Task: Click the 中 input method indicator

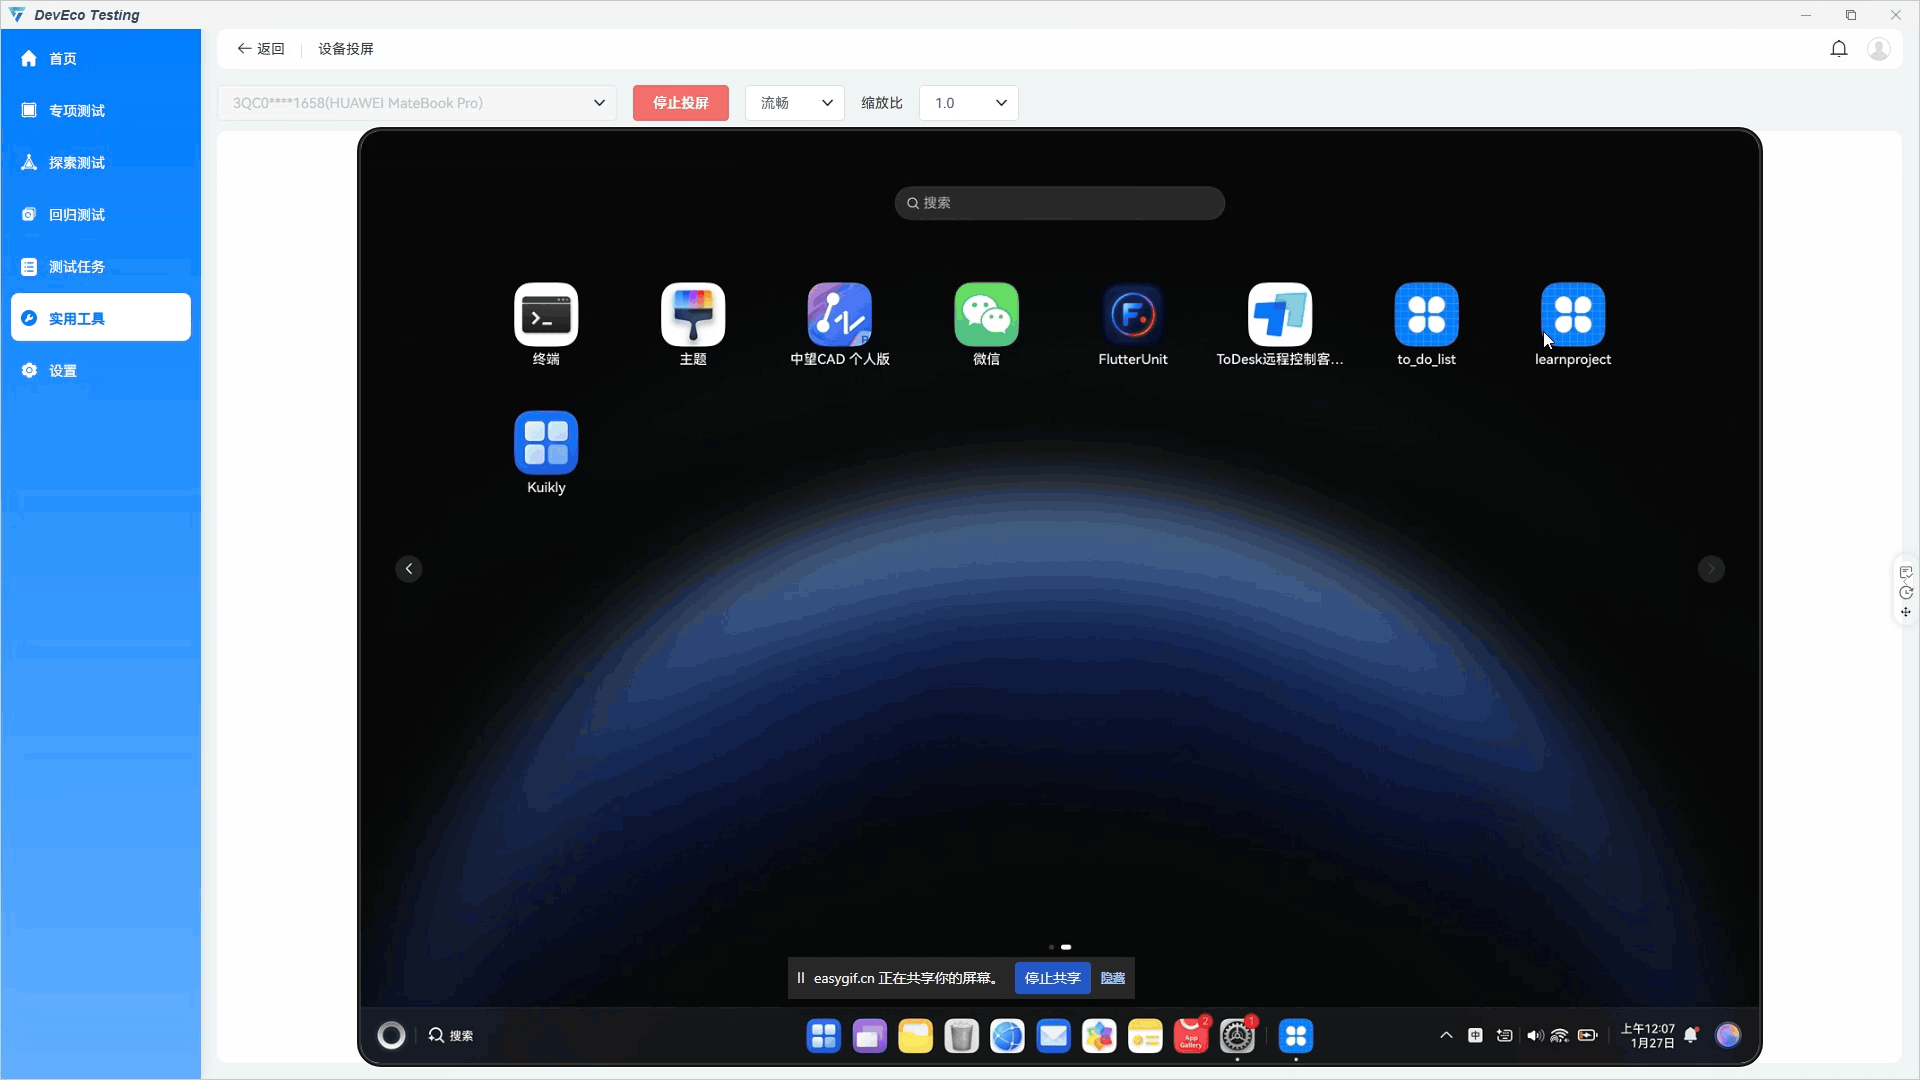Action: tap(1475, 1036)
